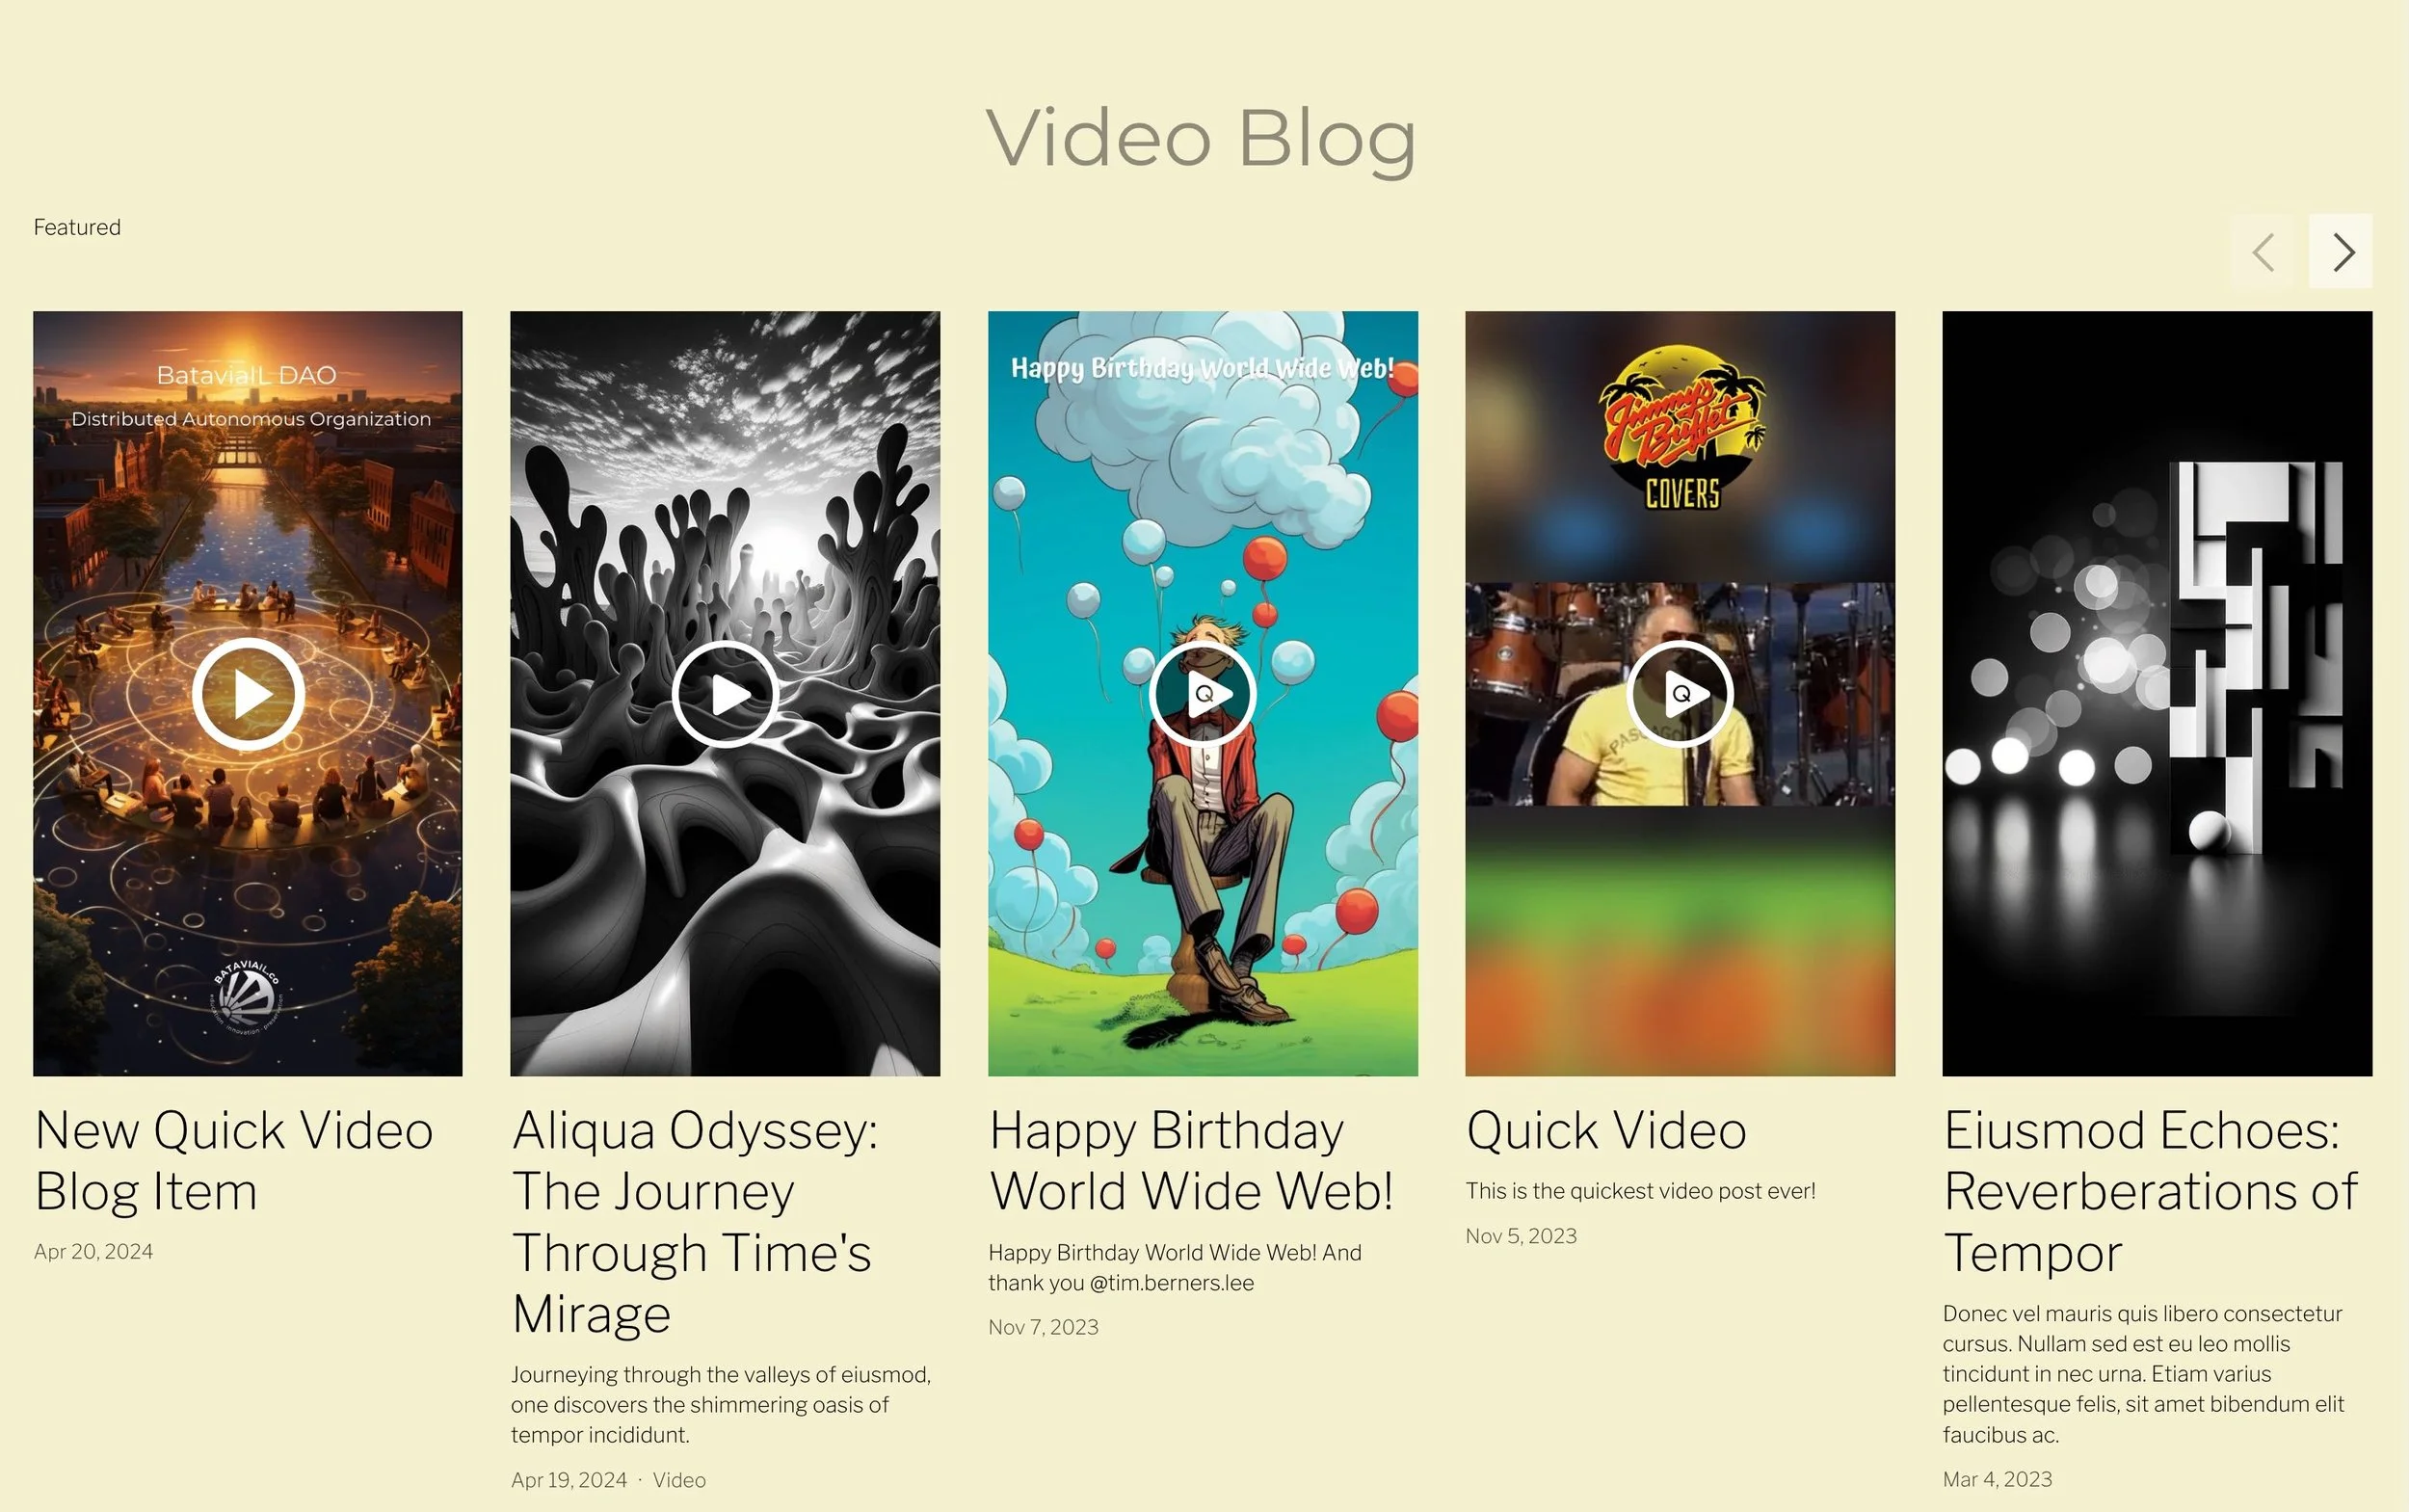Play the Happy Birthday World Wide Web video
Screen dimensions: 2409x1512
tap(1202, 694)
